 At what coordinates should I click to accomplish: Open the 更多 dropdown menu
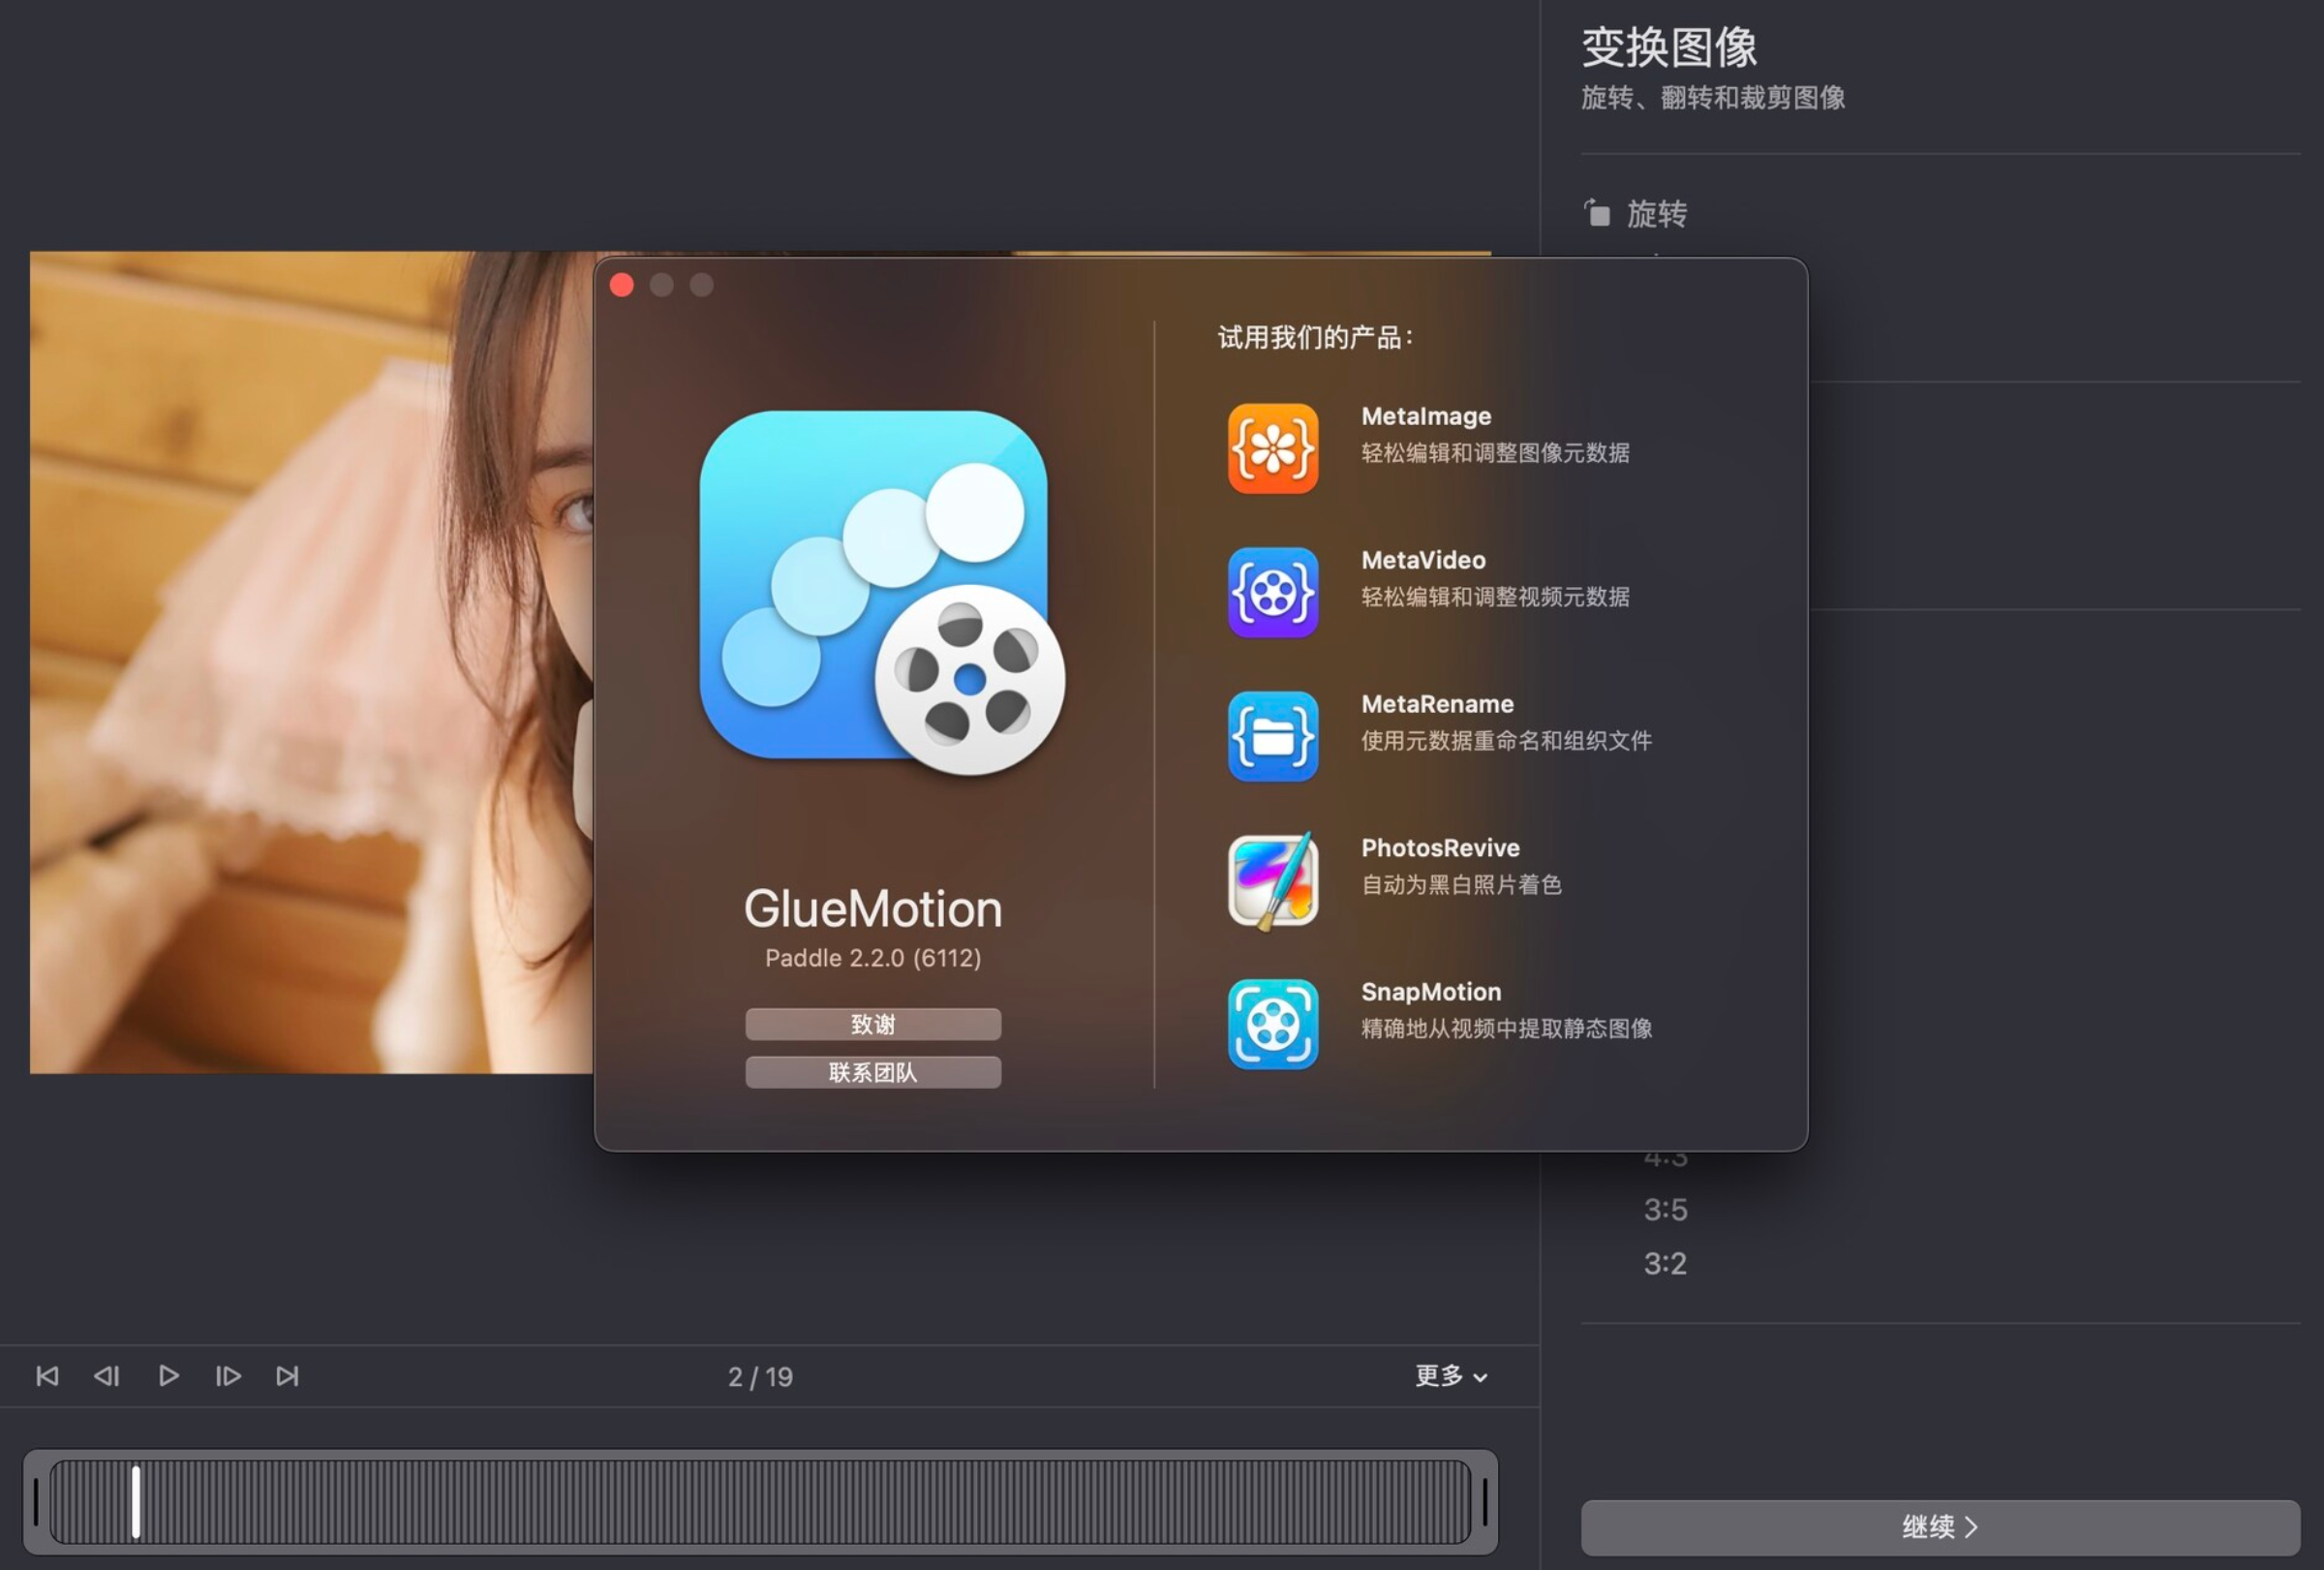pyautogui.click(x=1451, y=1376)
